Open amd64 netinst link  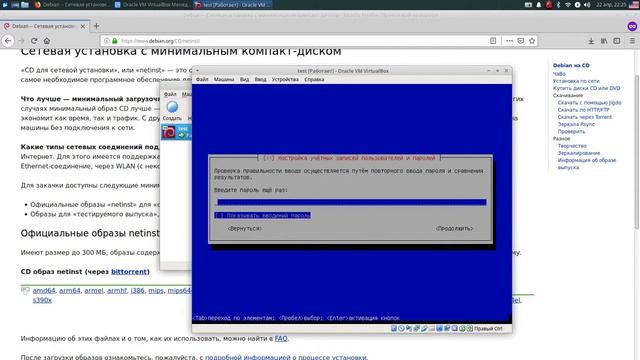tap(44, 291)
